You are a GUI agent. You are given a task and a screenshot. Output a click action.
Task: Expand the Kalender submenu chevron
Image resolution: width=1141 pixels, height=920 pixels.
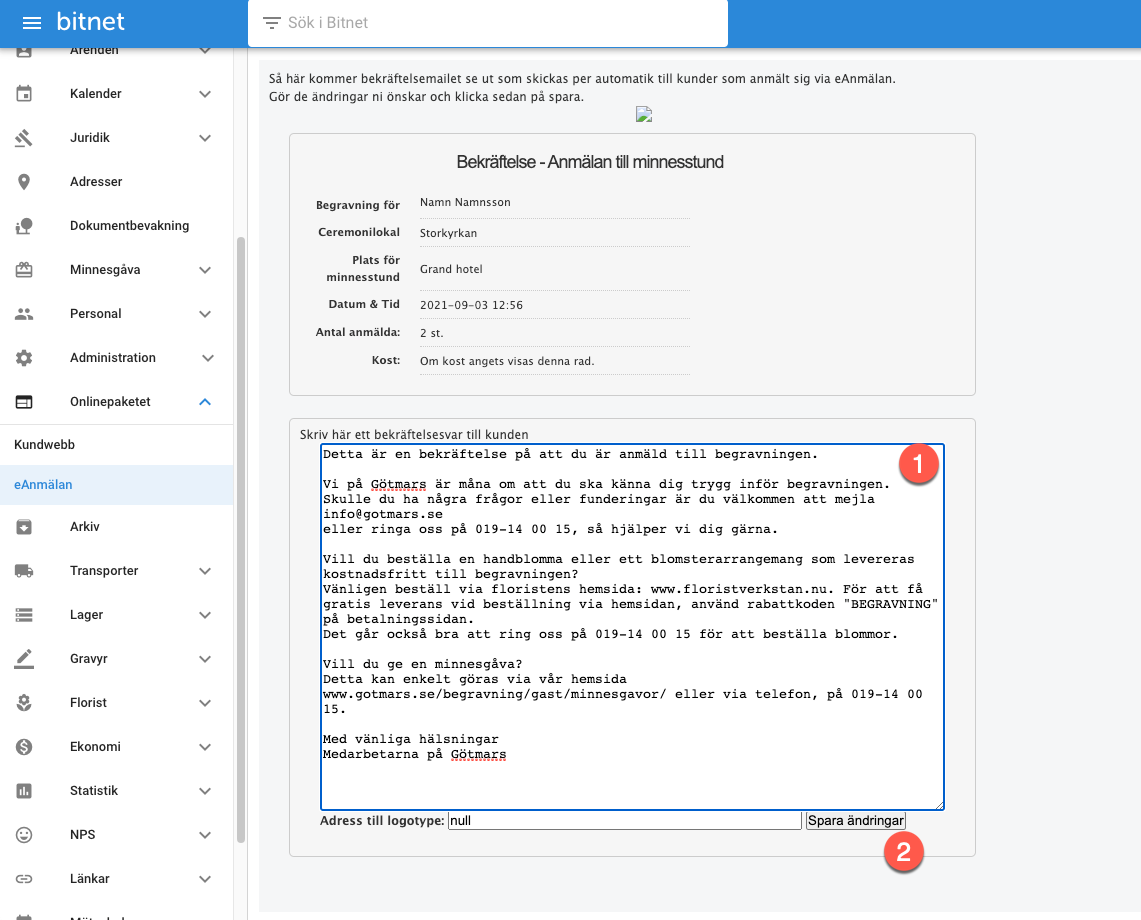click(x=205, y=94)
